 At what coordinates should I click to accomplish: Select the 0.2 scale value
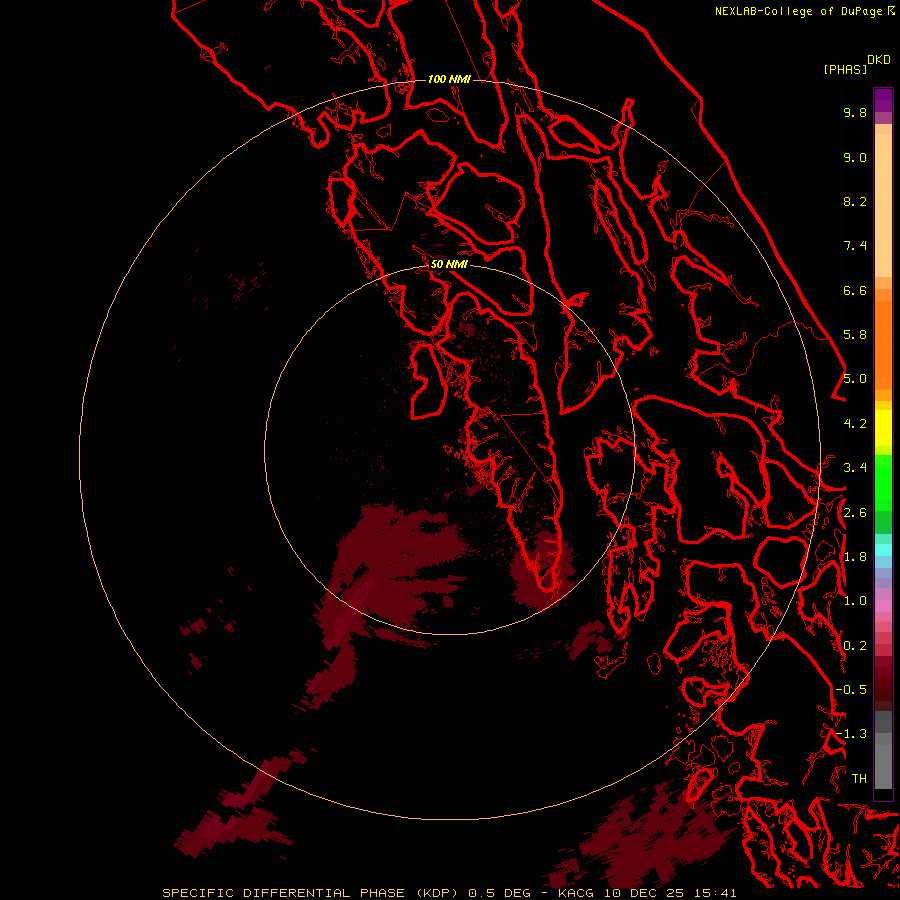855,646
